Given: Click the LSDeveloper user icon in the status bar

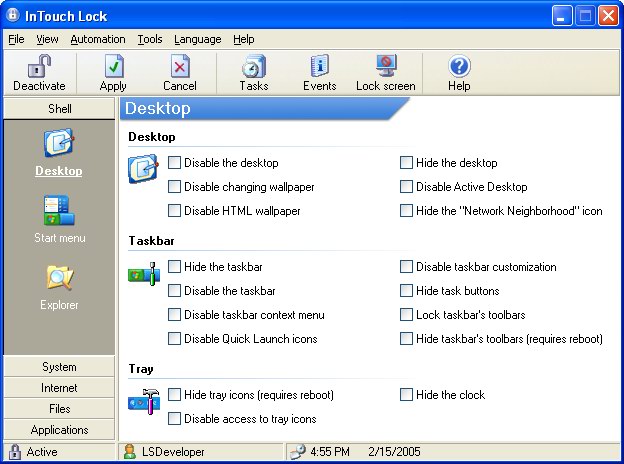Looking at the screenshot, I should (x=129, y=452).
